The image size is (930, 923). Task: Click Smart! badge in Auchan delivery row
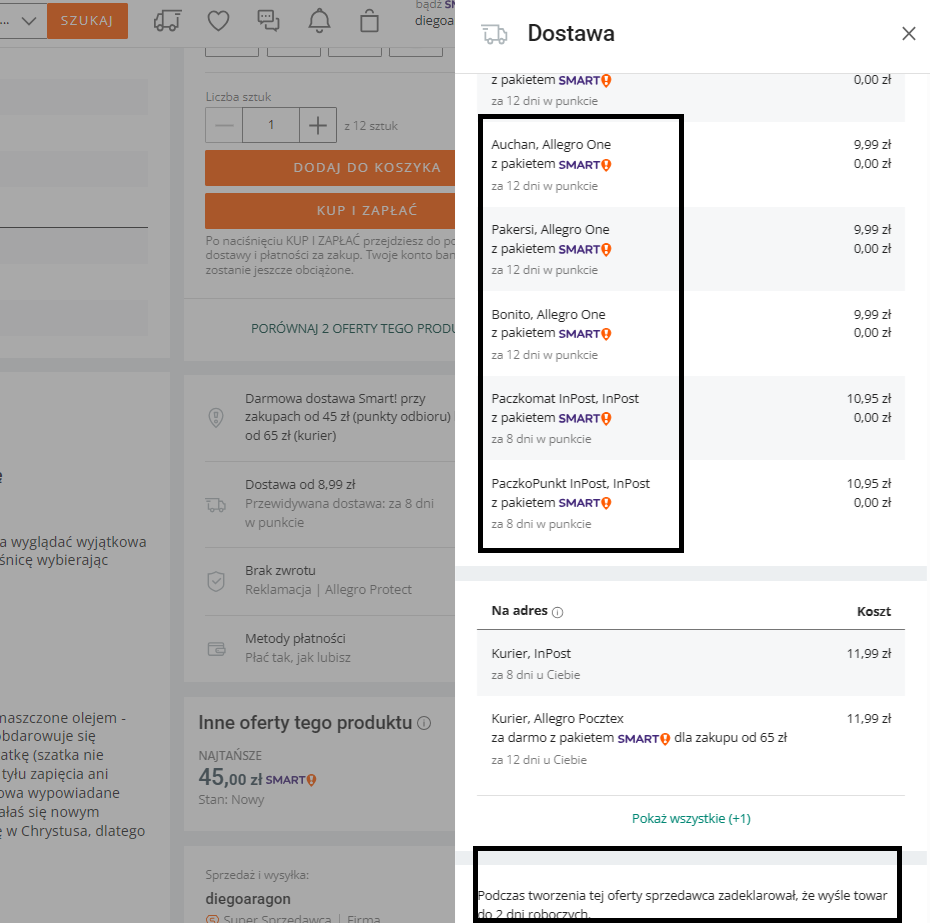585,164
